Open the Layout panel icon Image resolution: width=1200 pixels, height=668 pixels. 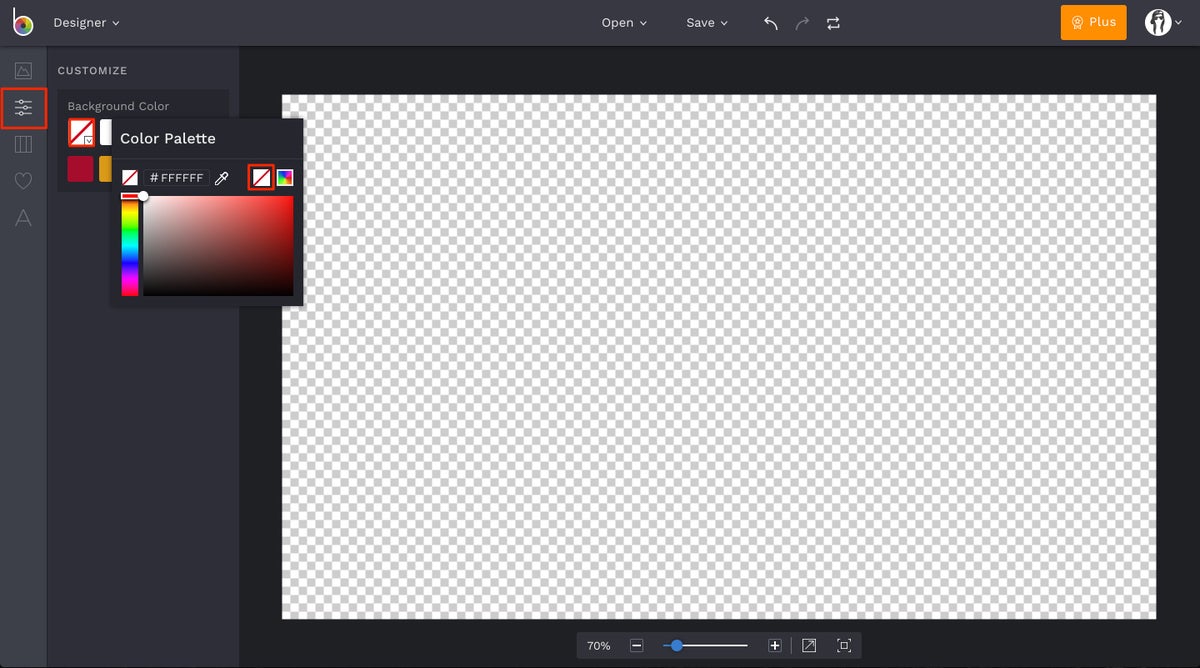click(x=24, y=144)
